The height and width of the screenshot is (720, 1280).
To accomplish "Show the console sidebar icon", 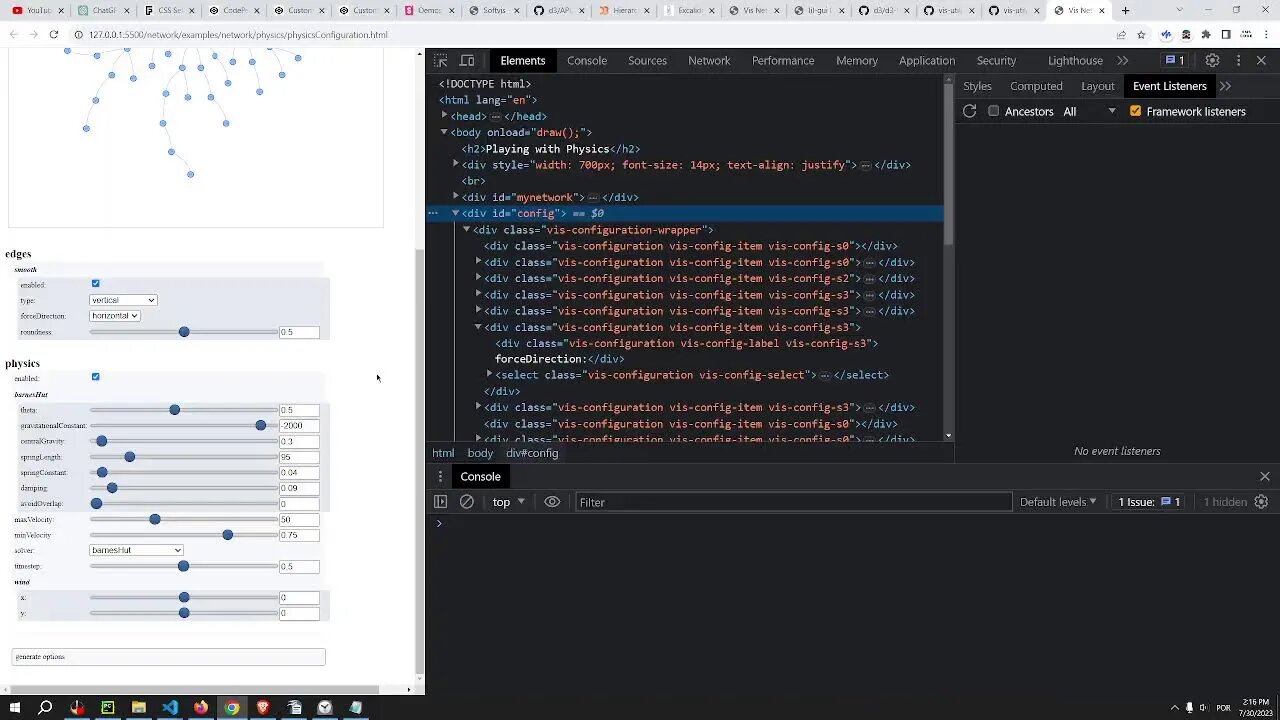I will [440, 502].
